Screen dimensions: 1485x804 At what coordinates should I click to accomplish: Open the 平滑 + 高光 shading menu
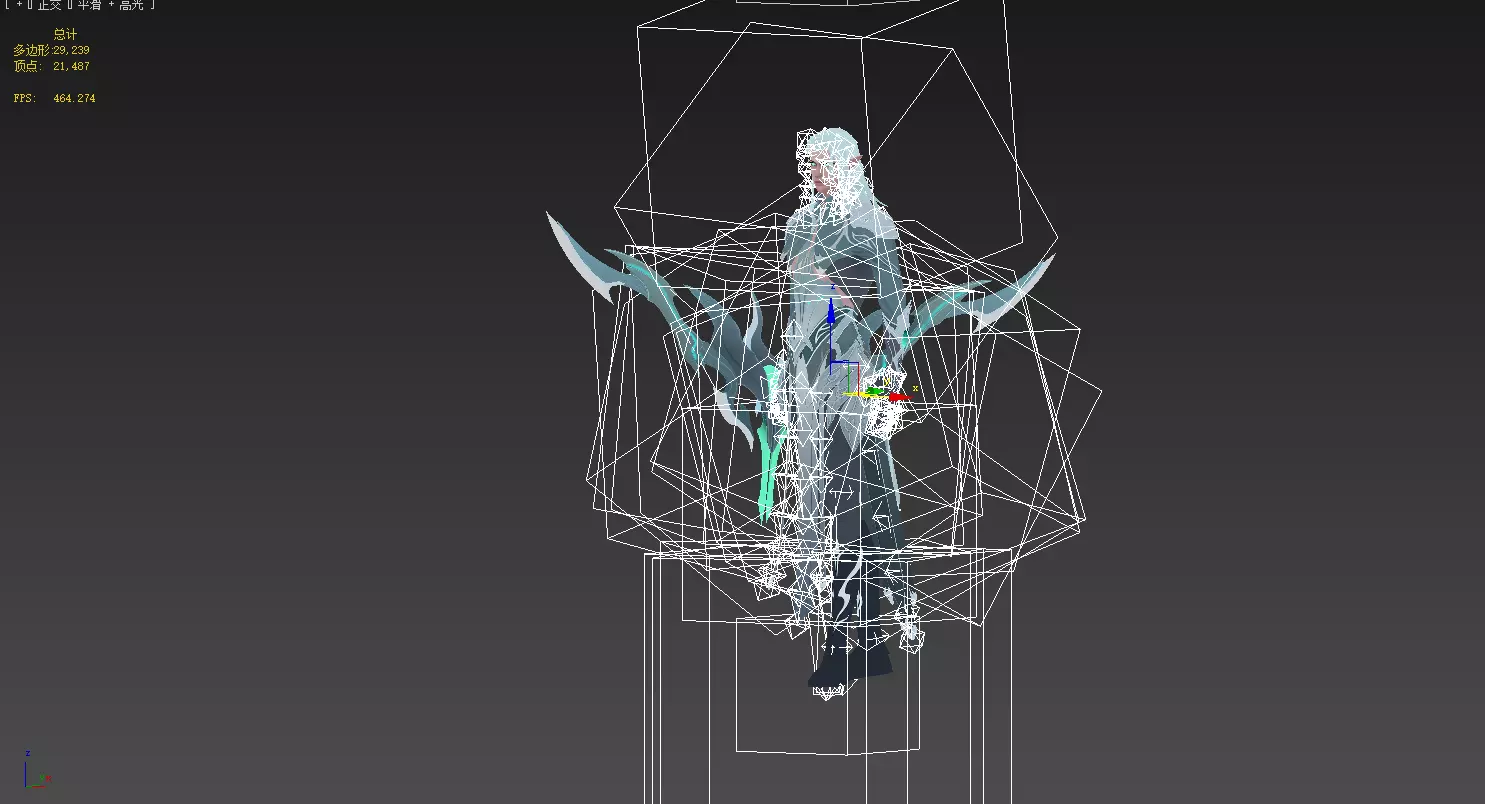click(111, 5)
